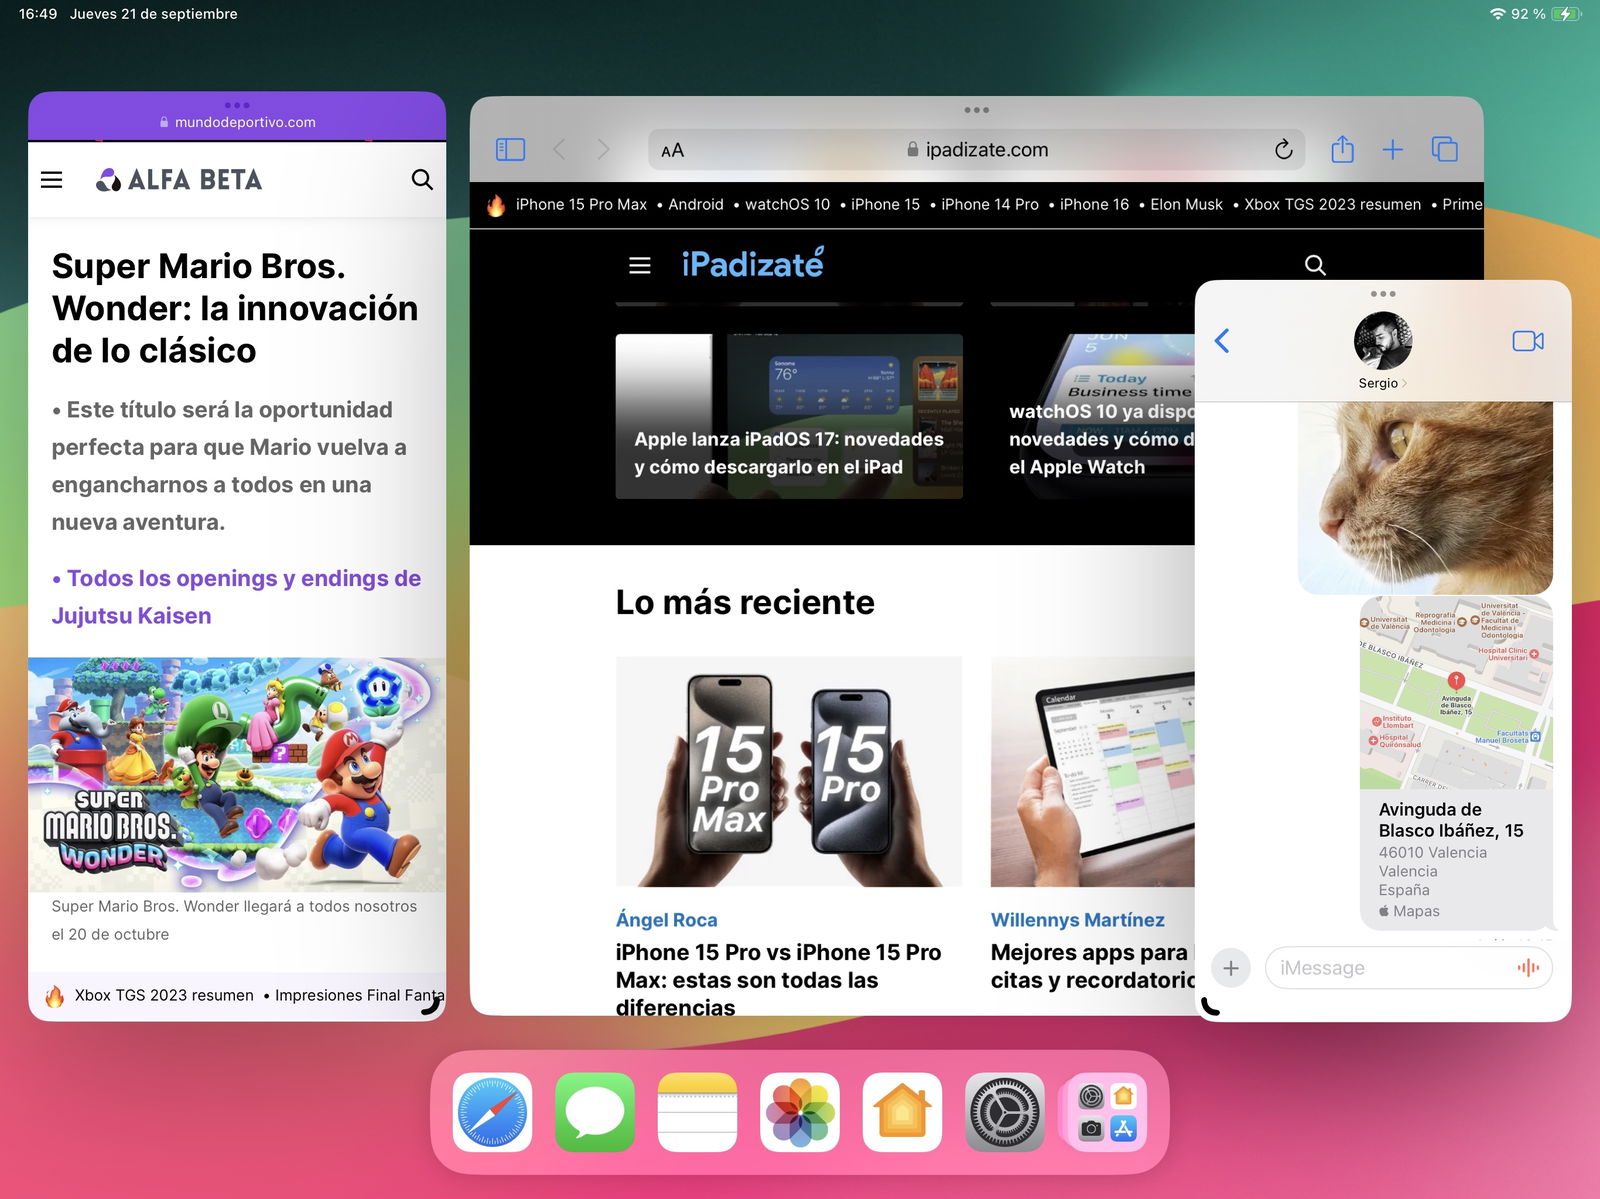Screen dimensions: 1600x1199
Task: Click the iMessage text field
Action: [x=1409, y=968]
